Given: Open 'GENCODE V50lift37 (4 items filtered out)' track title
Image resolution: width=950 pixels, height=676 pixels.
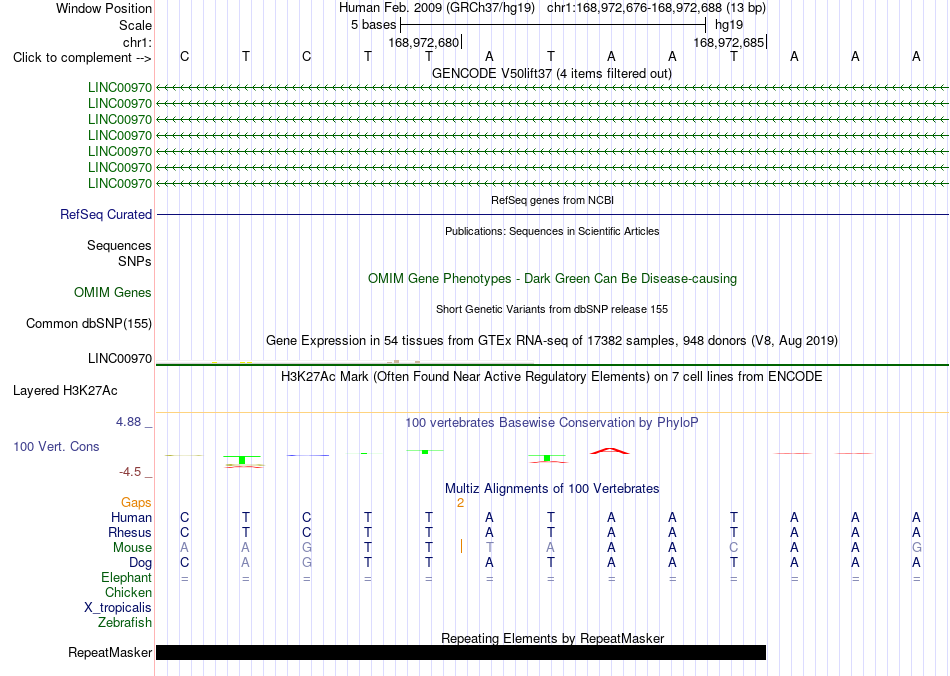Looking at the screenshot, I should (x=552, y=73).
